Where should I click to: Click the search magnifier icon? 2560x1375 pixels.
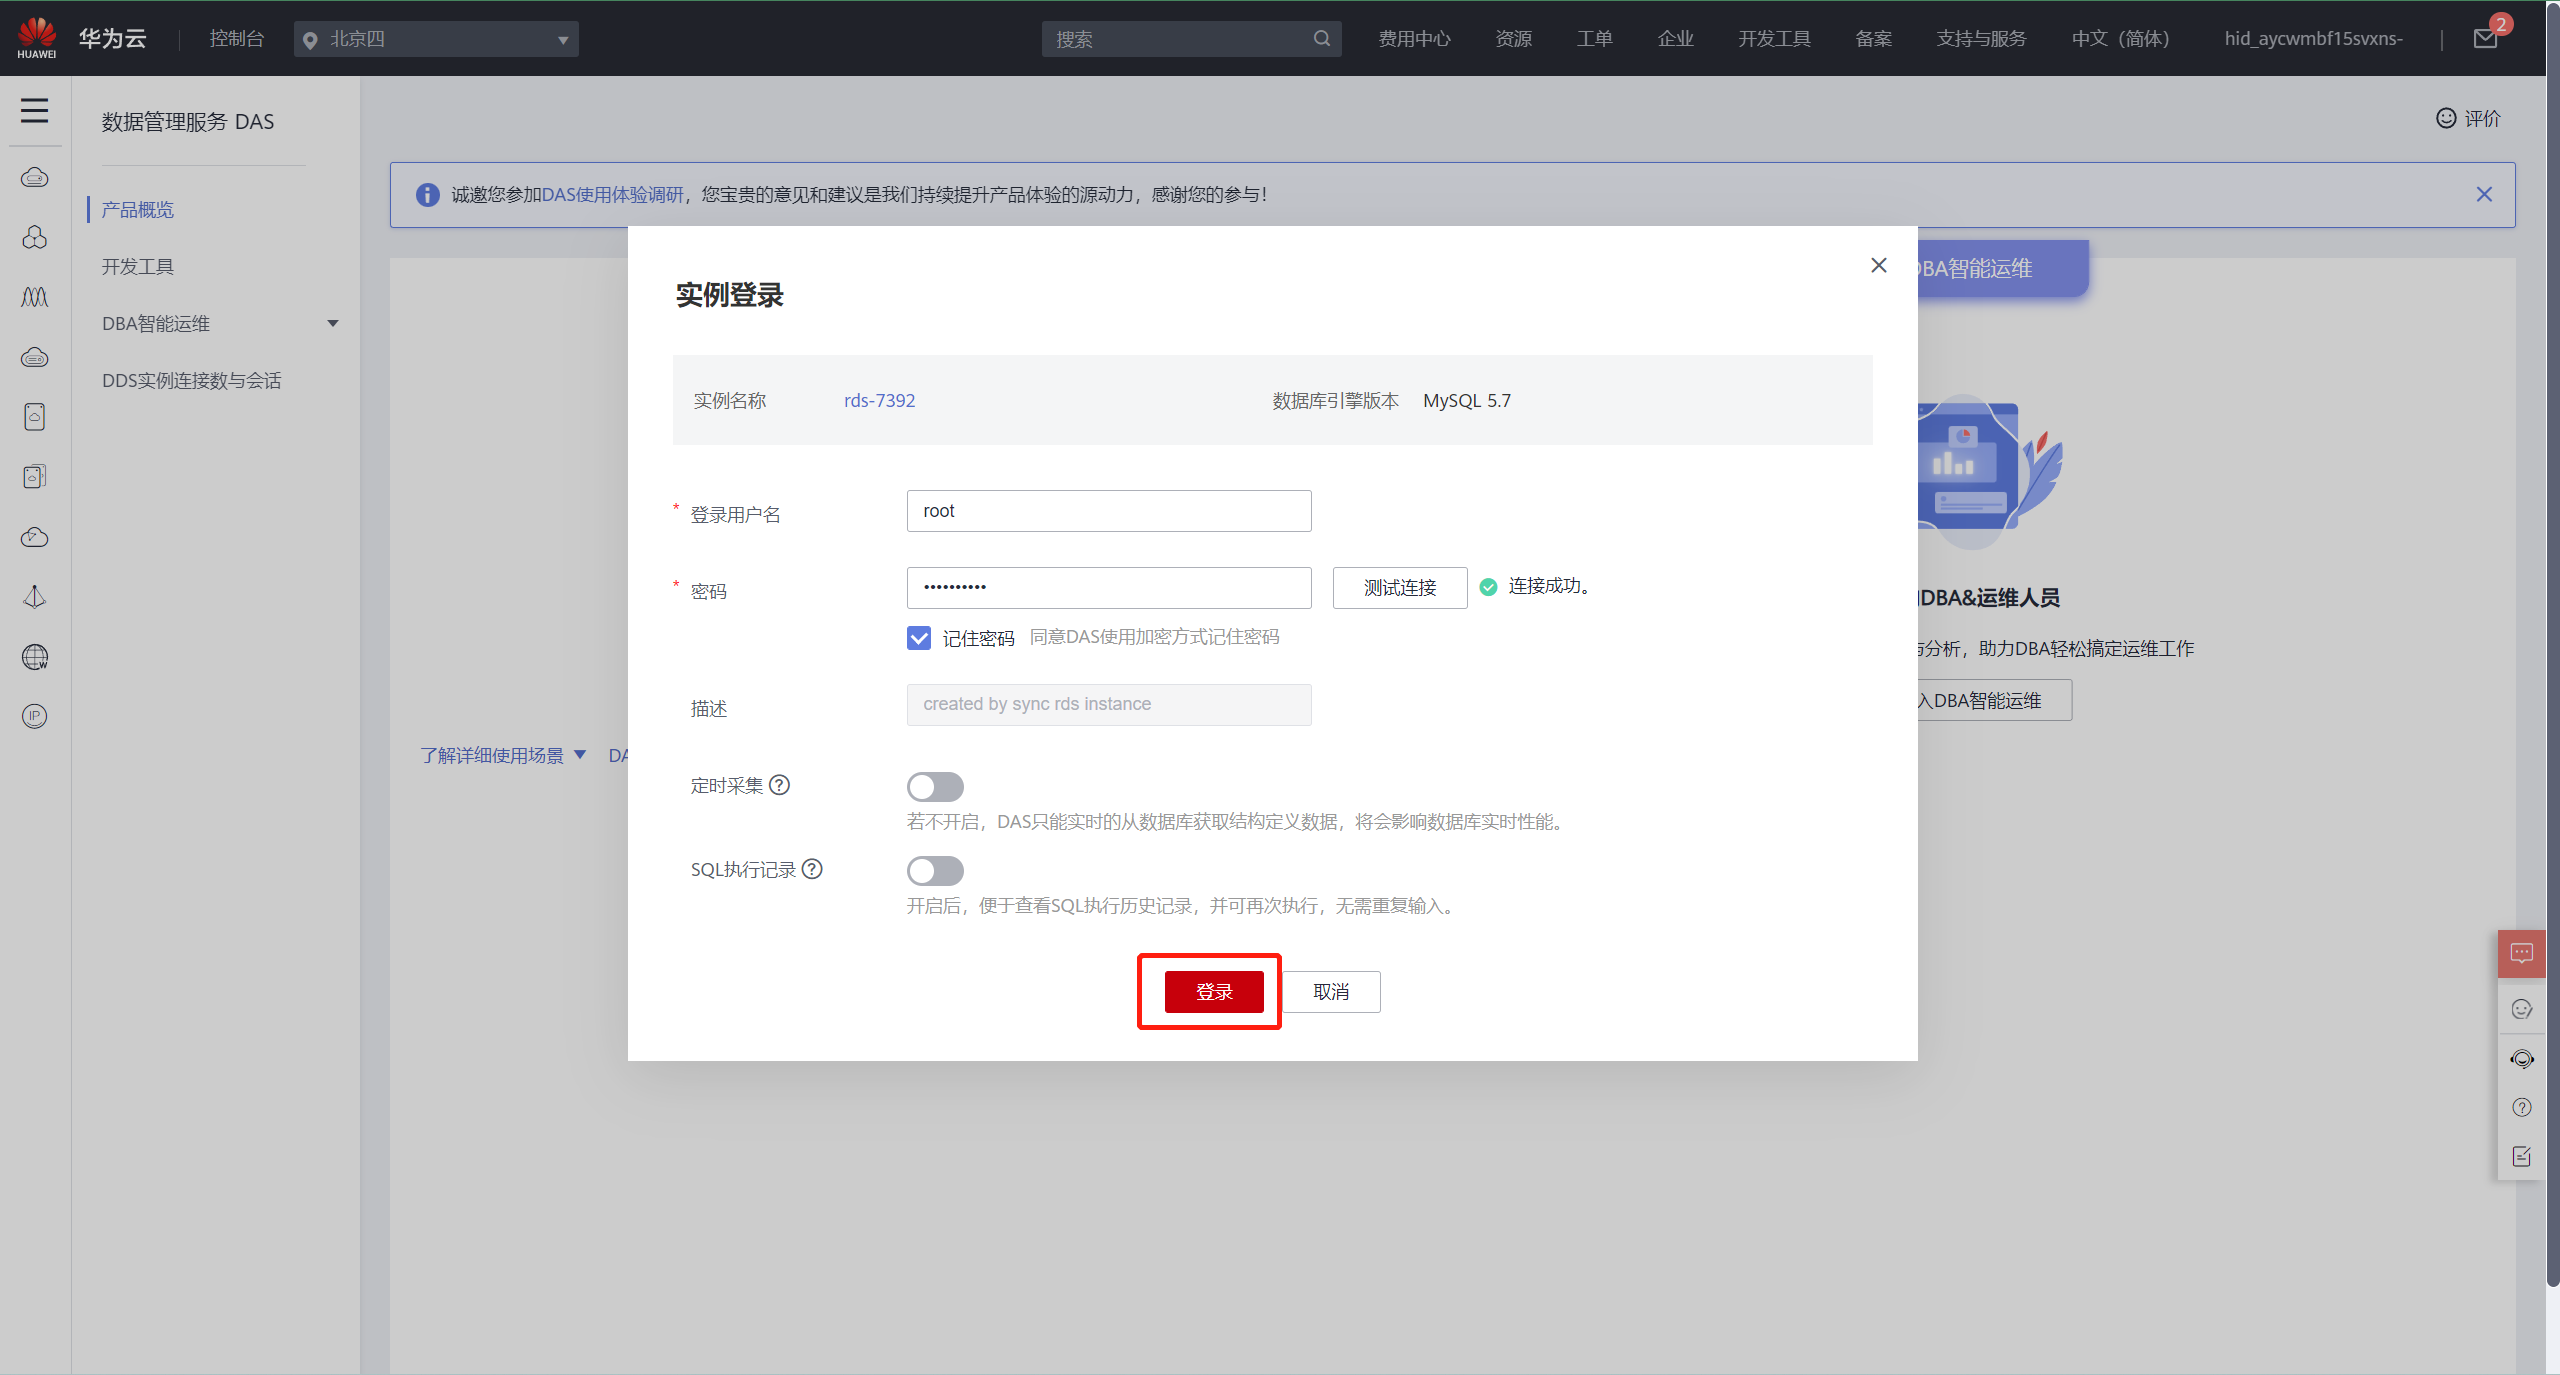[1322, 39]
